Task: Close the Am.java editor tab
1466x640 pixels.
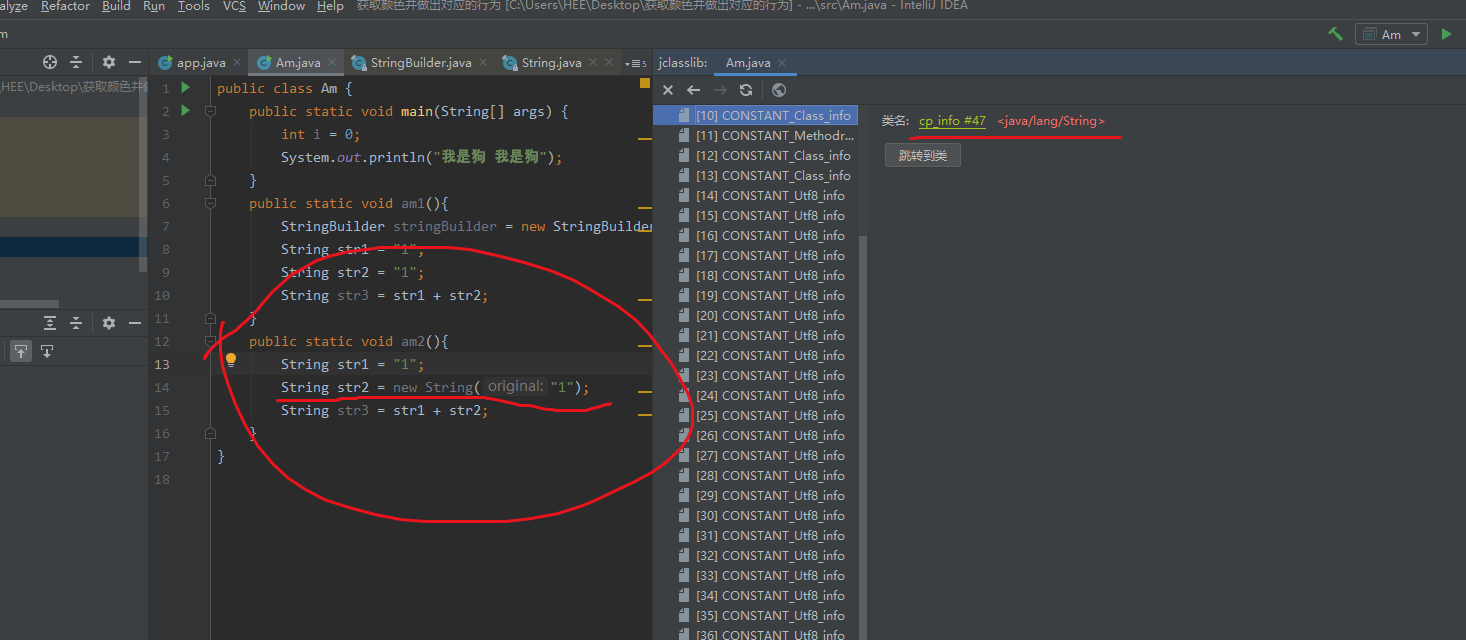Action: (x=333, y=63)
